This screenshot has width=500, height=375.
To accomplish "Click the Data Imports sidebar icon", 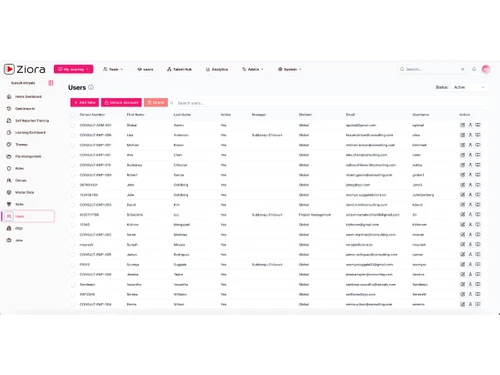I will click(9, 109).
